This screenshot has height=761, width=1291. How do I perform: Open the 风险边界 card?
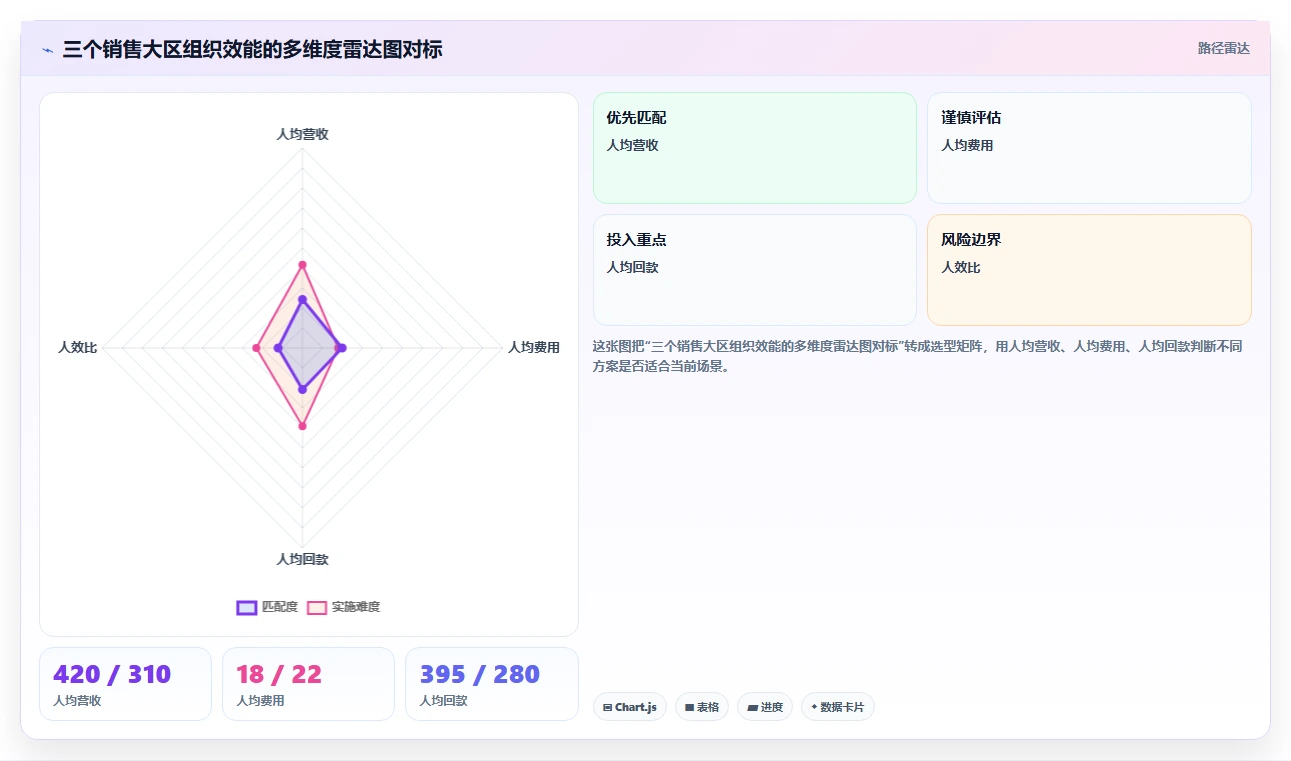(1089, 270)
